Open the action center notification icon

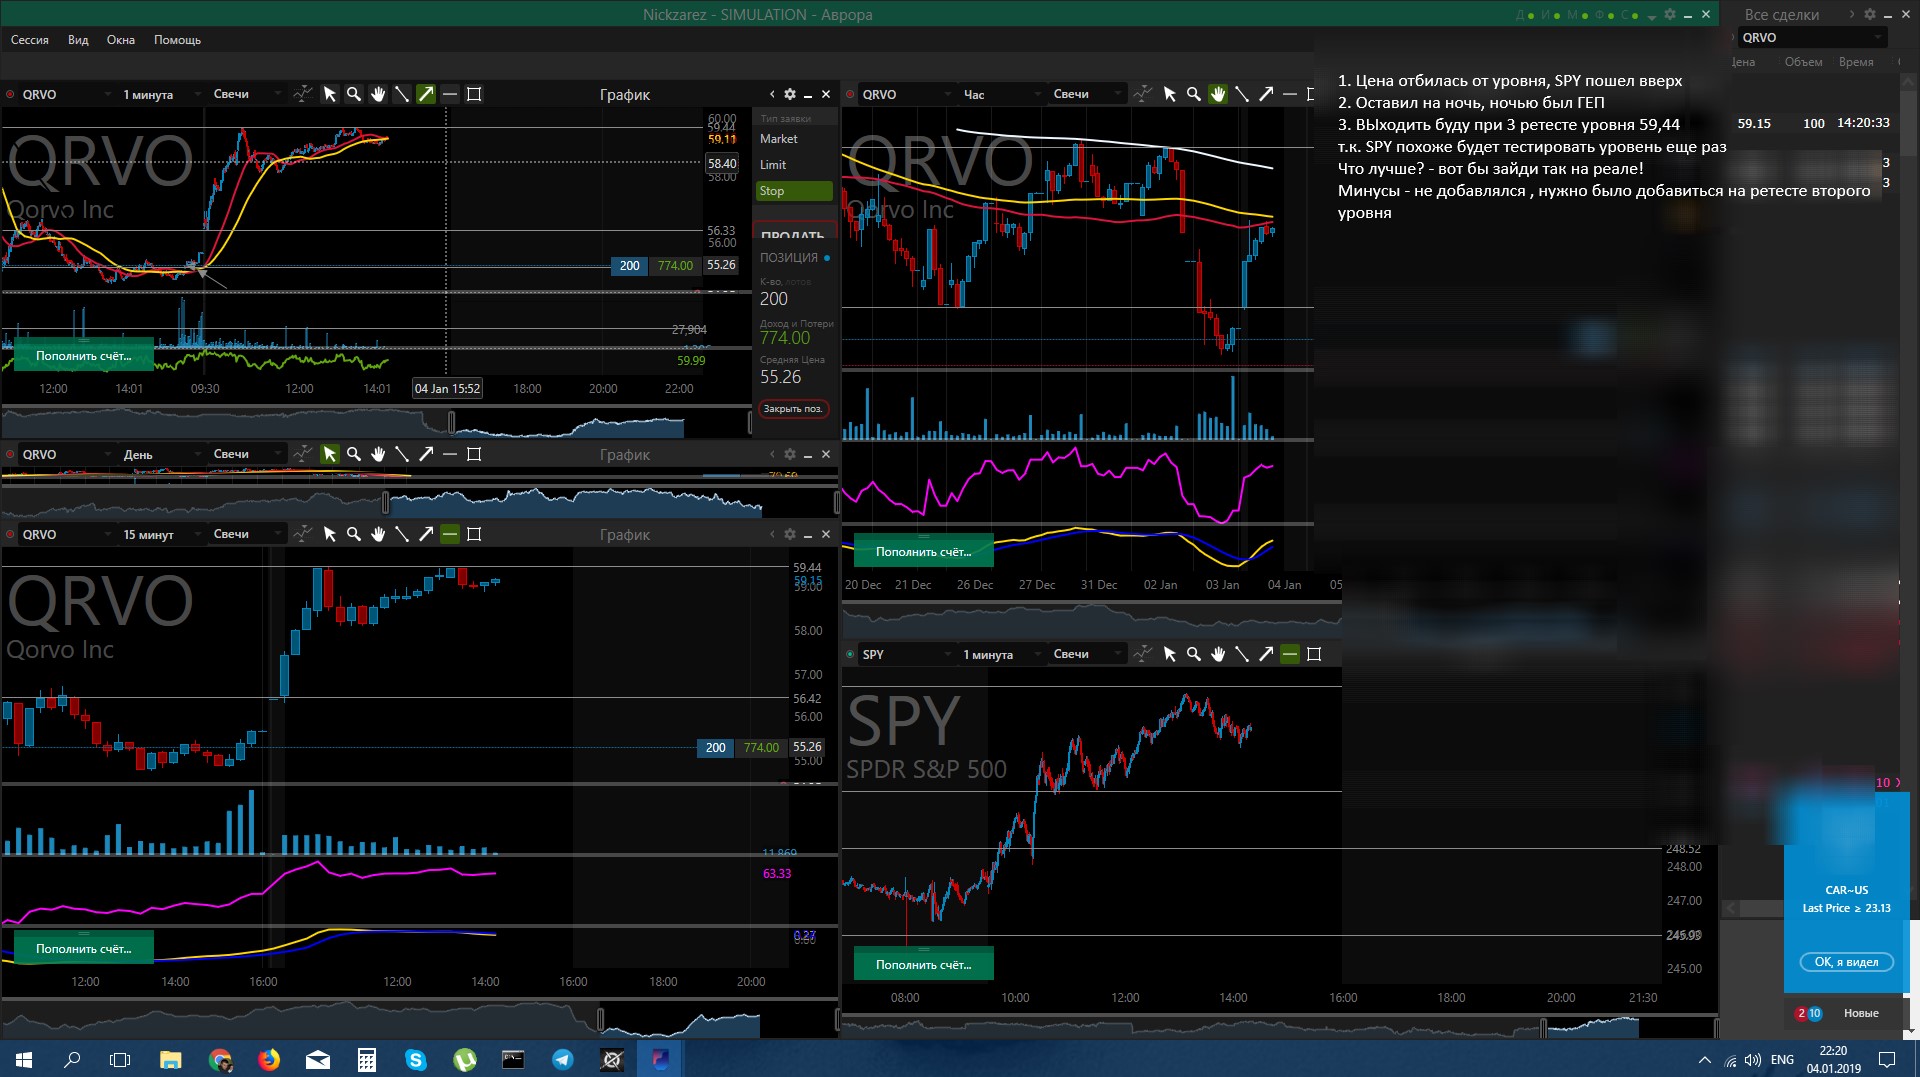(1887, 1059)
